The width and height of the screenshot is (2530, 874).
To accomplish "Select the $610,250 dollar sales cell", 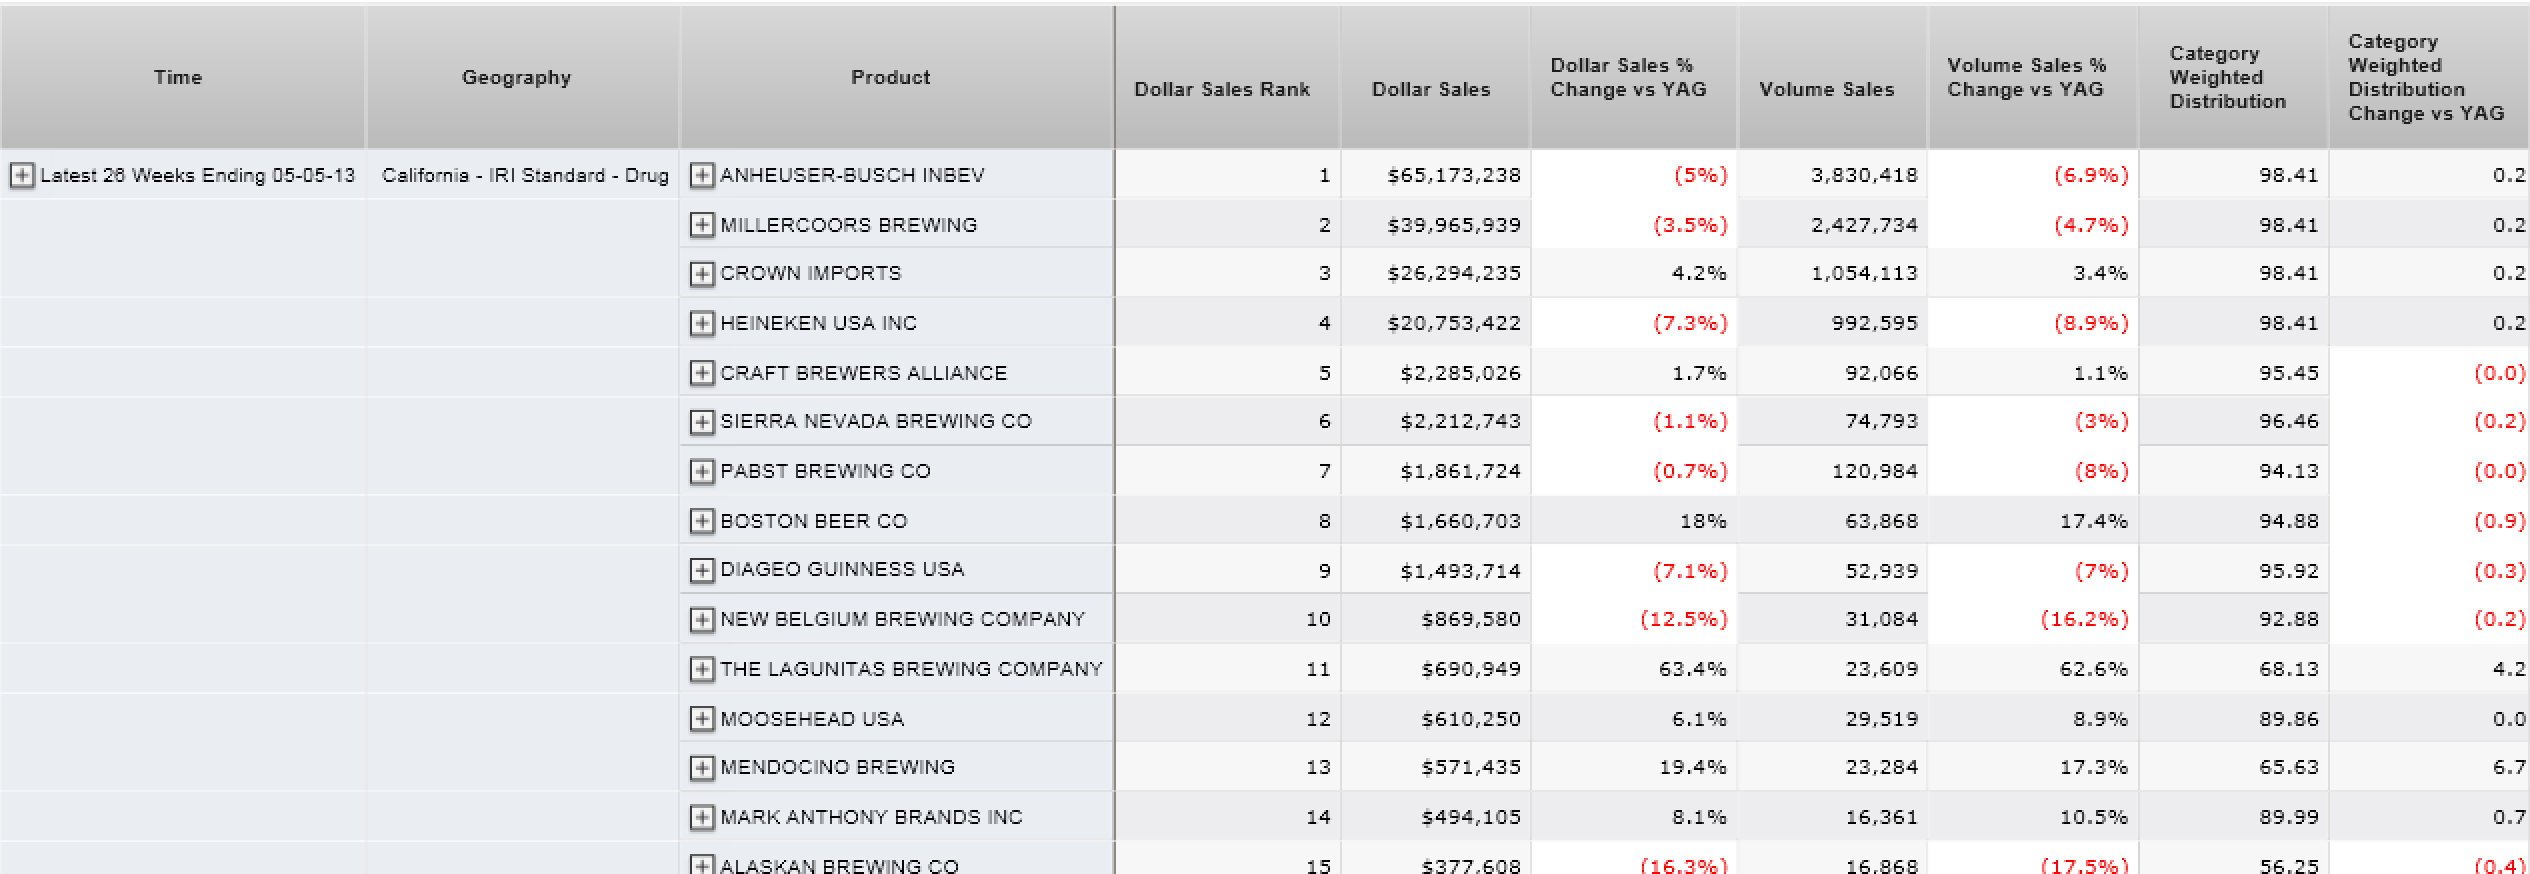I will pyautogui.click(x=1436, y=719).
